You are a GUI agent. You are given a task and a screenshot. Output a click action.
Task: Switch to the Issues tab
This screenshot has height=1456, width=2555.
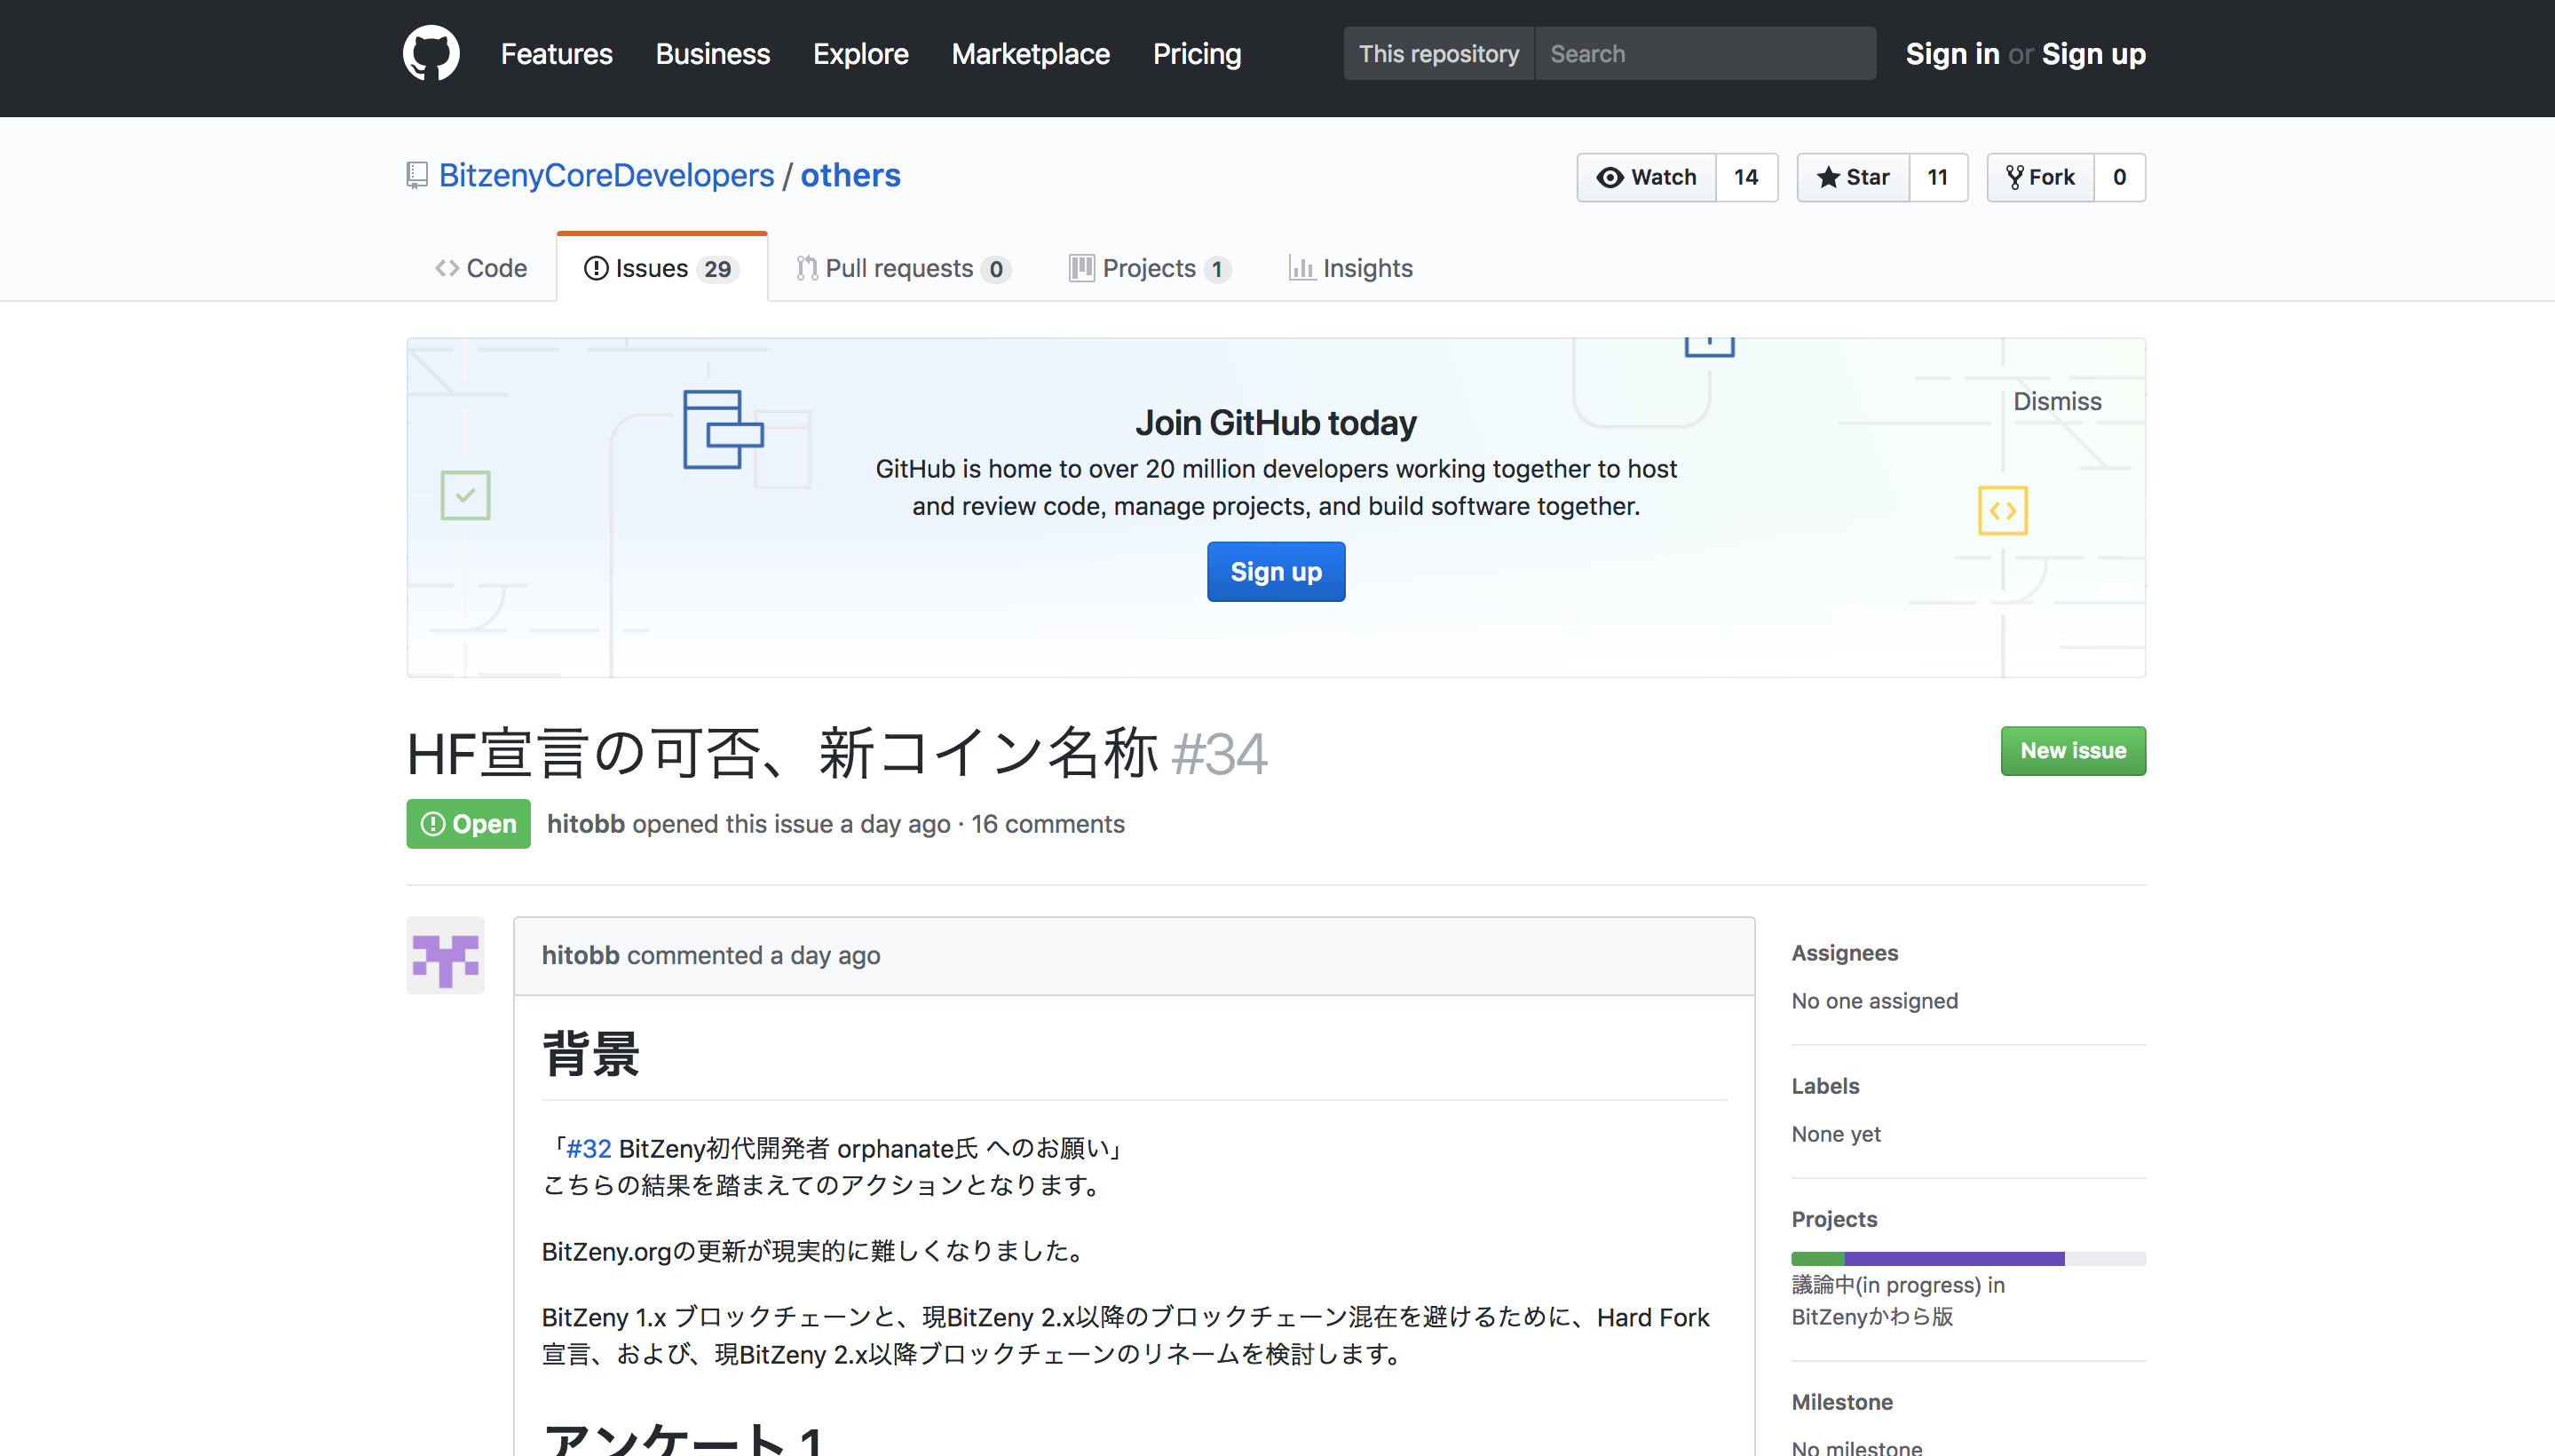662,268
